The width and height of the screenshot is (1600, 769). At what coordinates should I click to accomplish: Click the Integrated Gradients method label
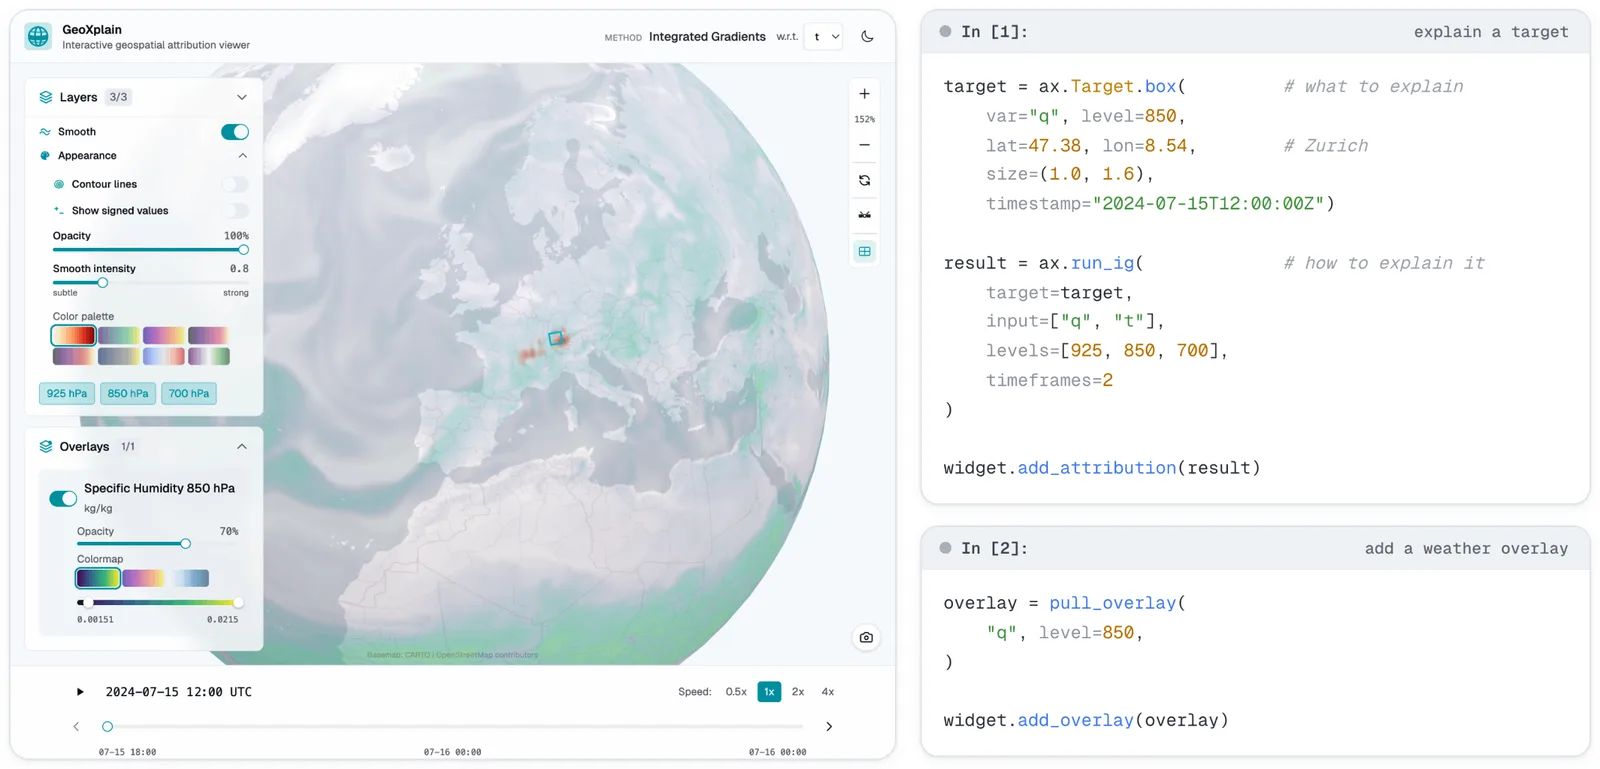tap(707, 37)
